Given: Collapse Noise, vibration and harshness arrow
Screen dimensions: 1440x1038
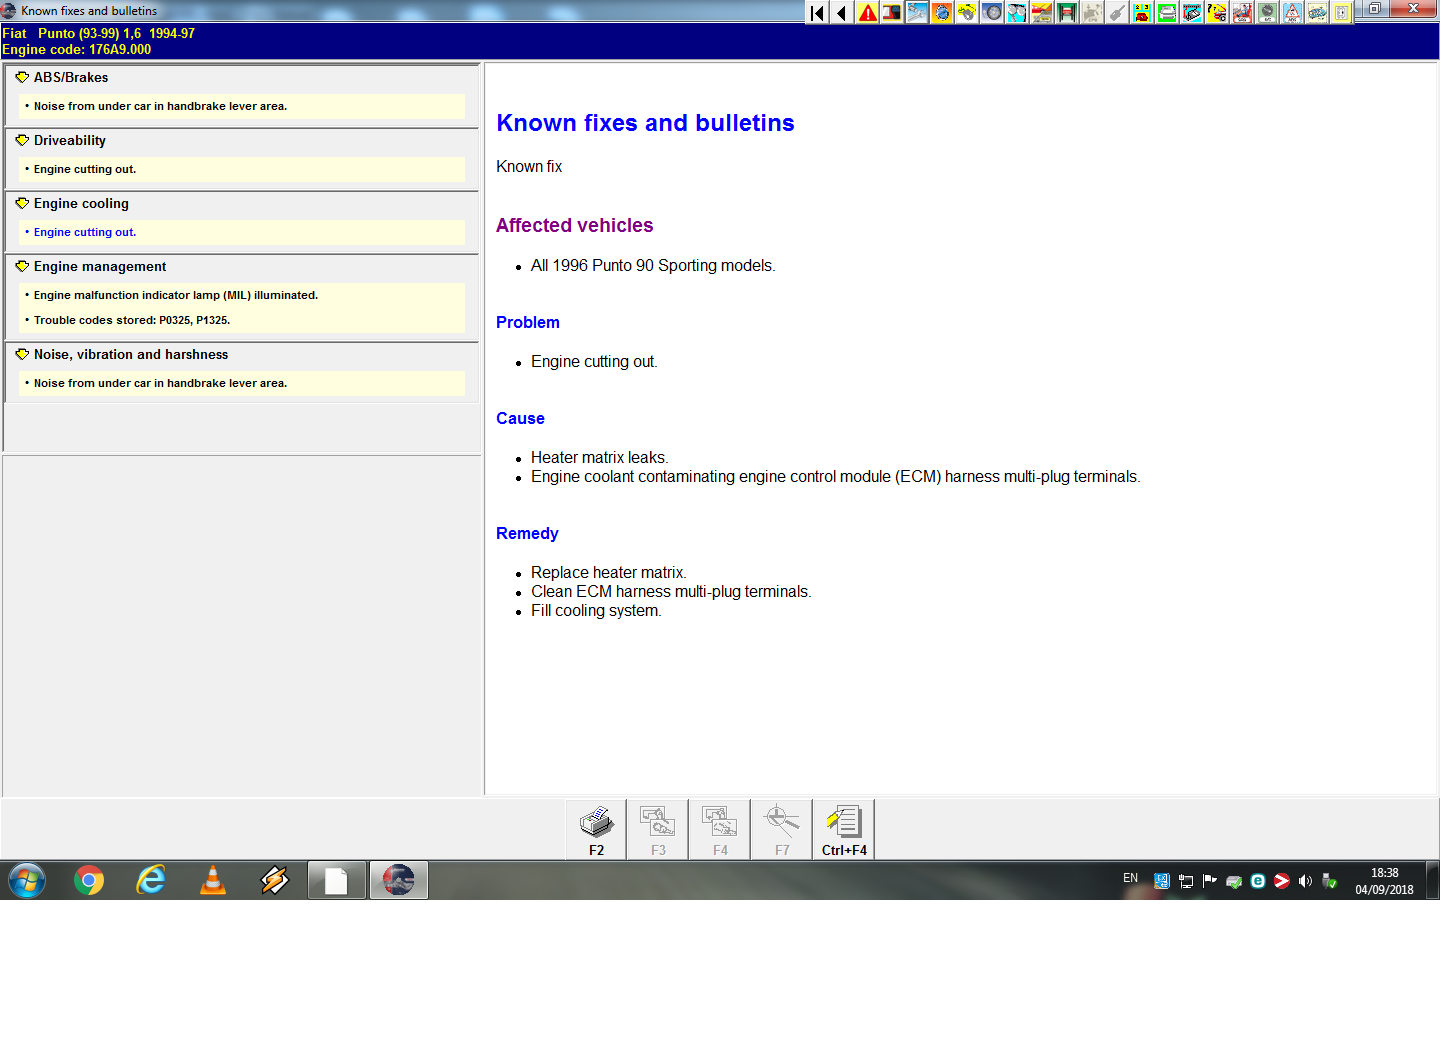Looking at the screenshot, I should [x=22, y=354].
